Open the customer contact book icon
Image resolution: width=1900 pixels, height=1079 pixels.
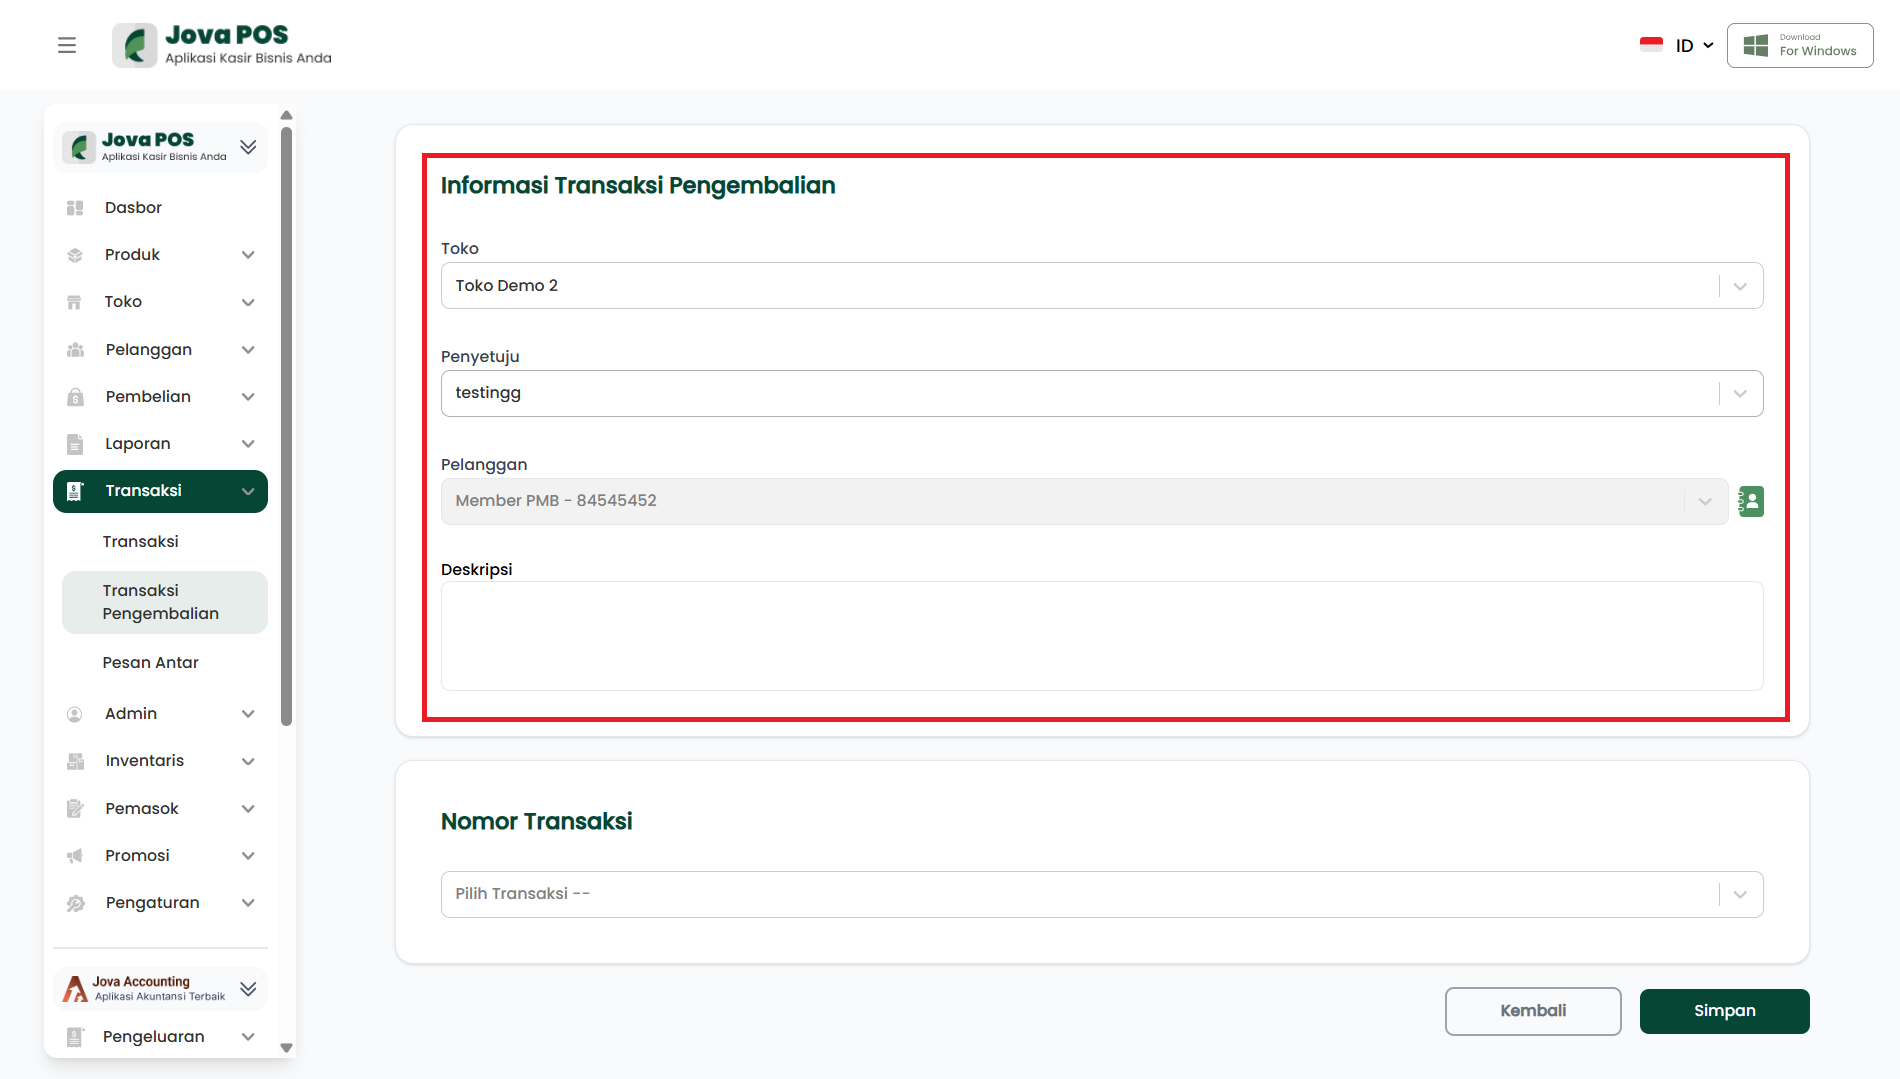(x=1751, y=501)
